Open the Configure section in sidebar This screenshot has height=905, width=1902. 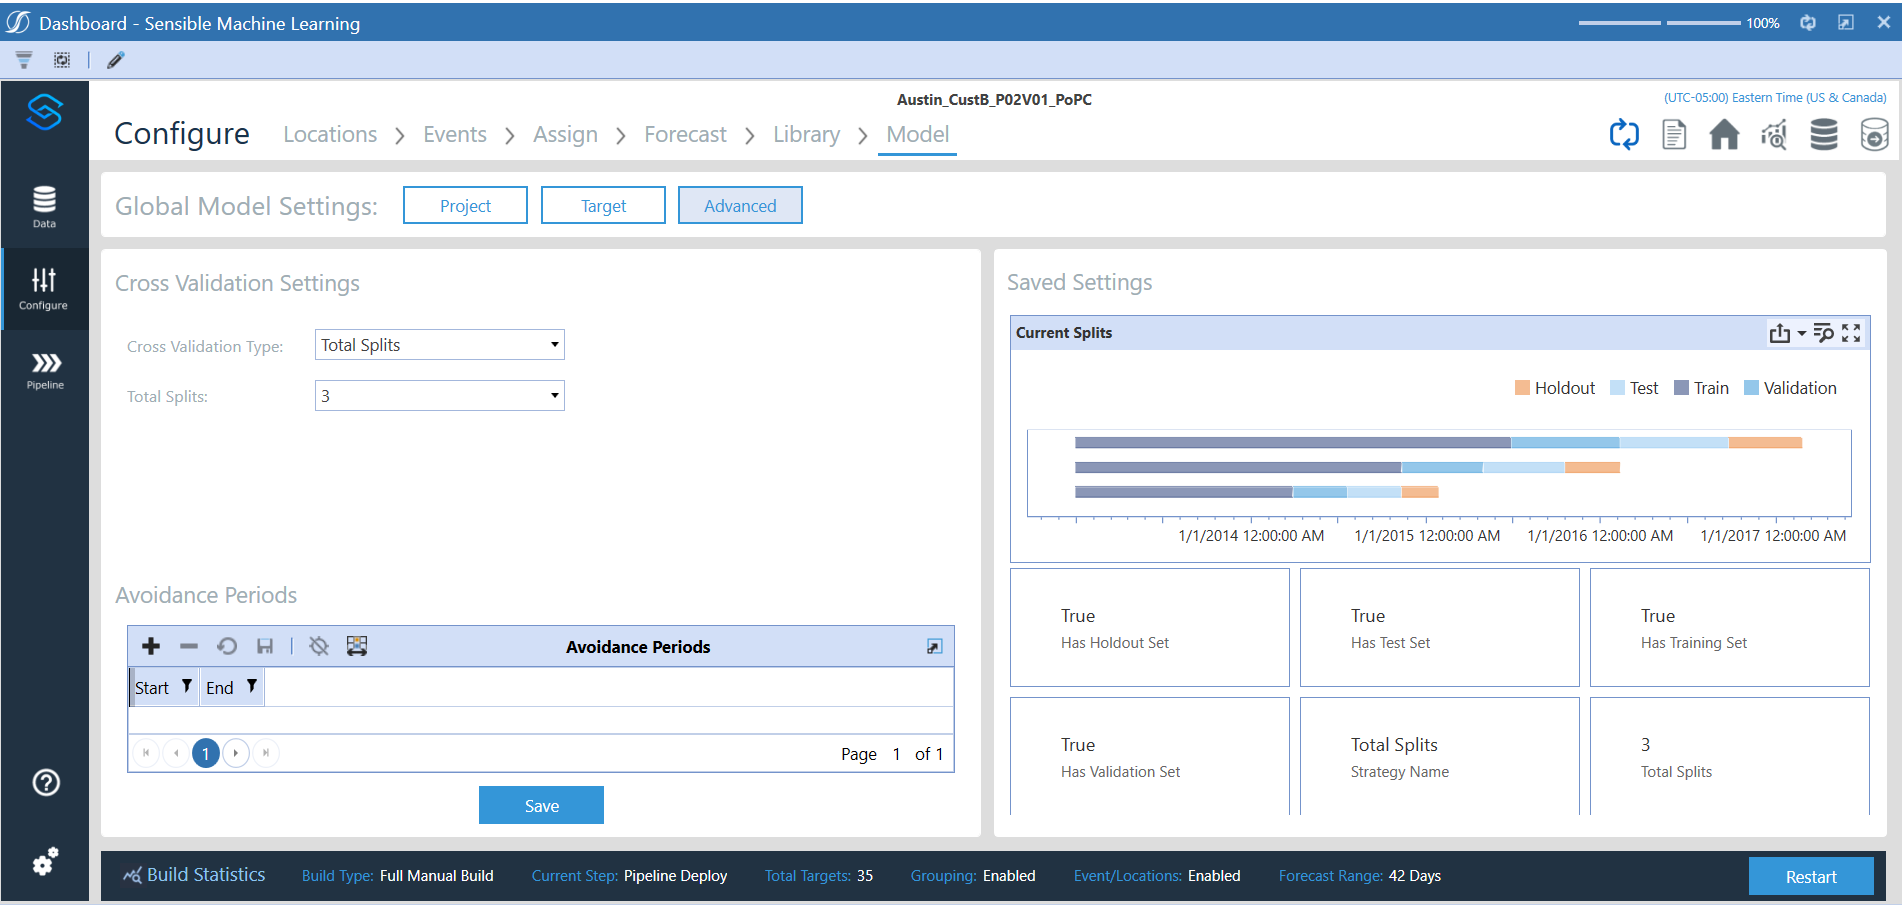point(44,289)
